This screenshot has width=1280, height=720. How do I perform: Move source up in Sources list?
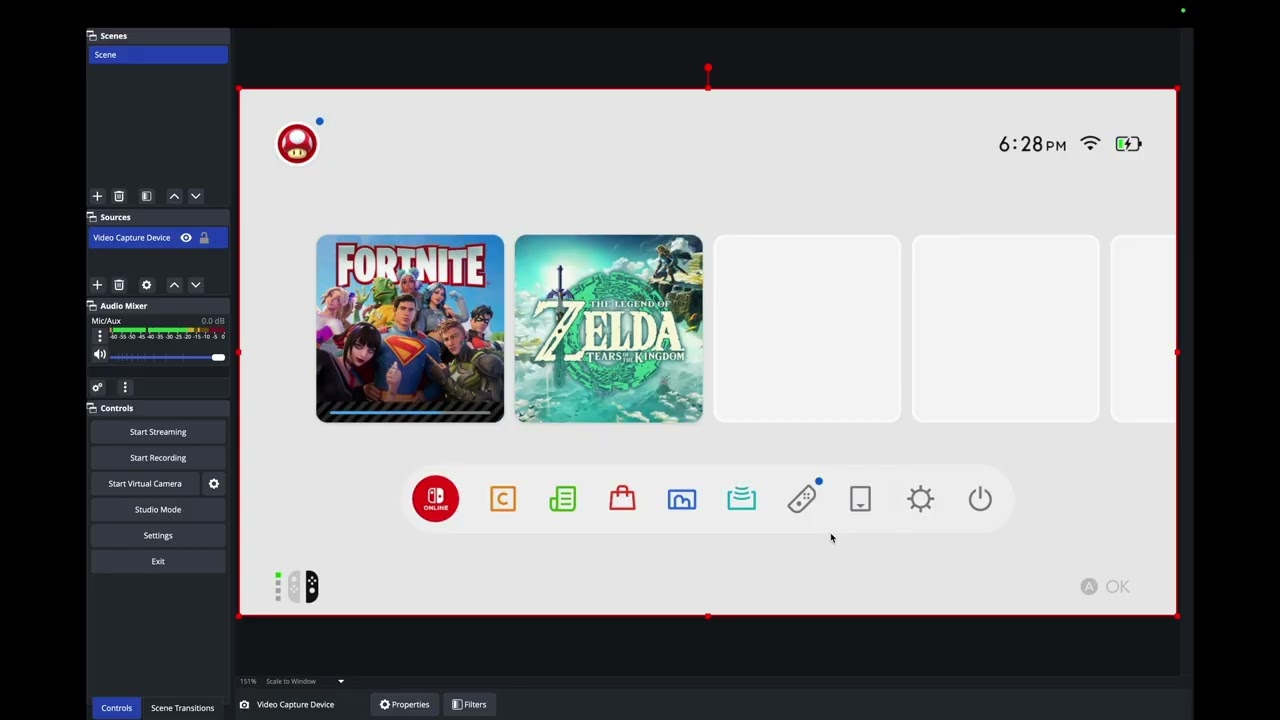(x=174, y=285)
